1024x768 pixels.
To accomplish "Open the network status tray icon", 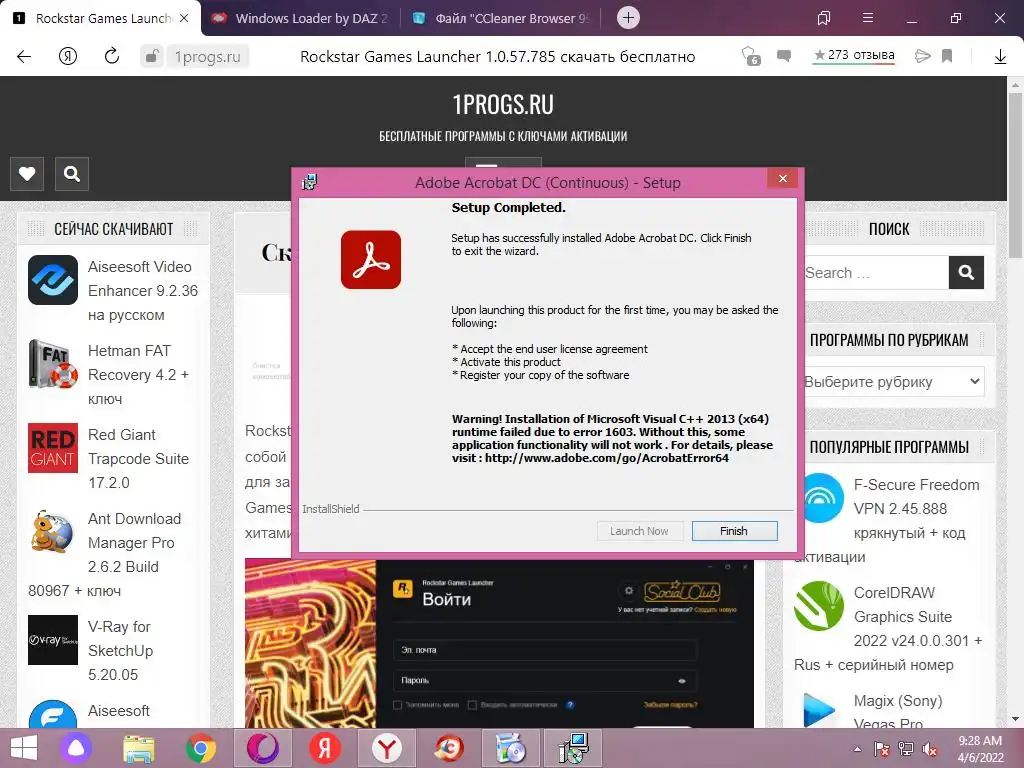I will [x=906, y=749].
